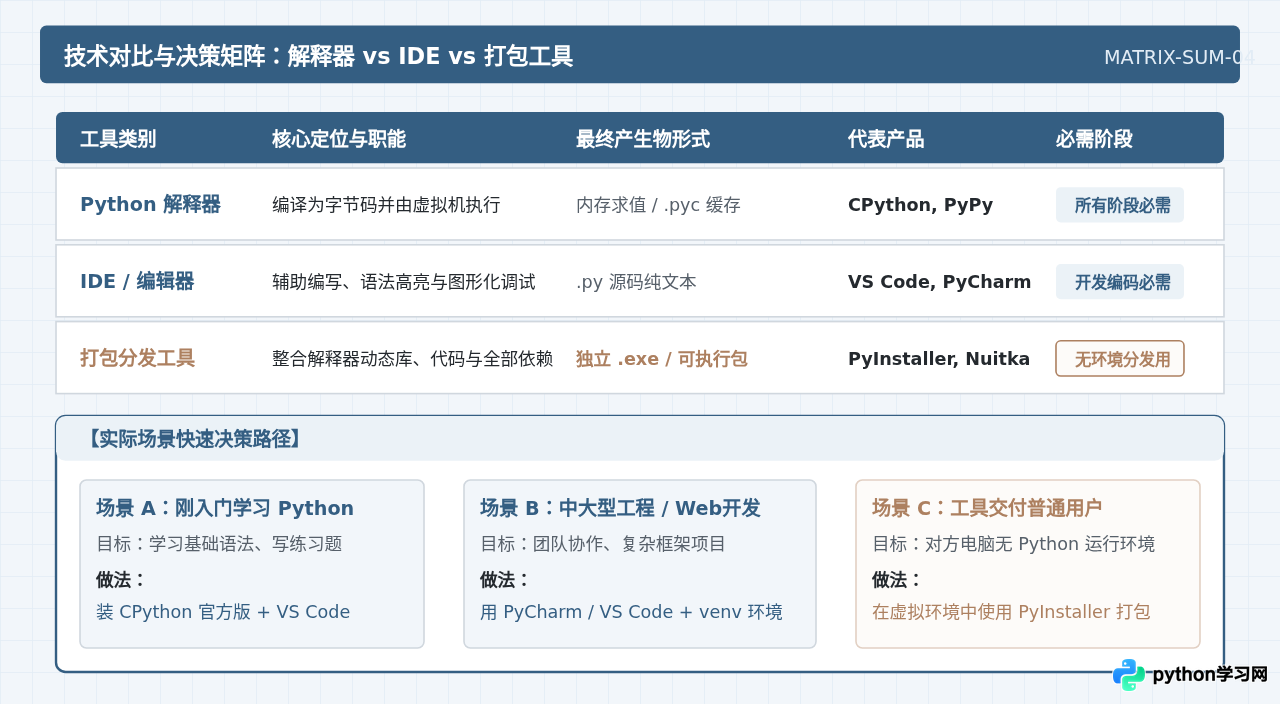Click the '代表产品' column header
Image resolution: width=1280 pixels, height=704 pixels.
[886, 139]
